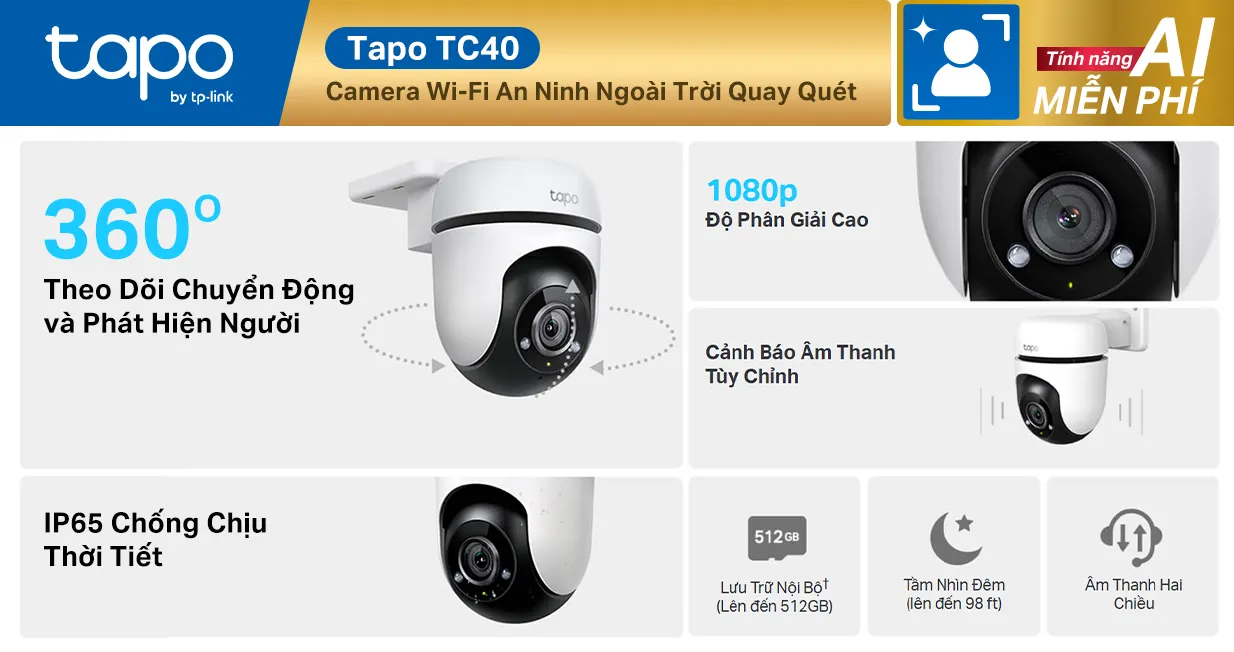Select the 512GB memory card icon

(776, 538)
